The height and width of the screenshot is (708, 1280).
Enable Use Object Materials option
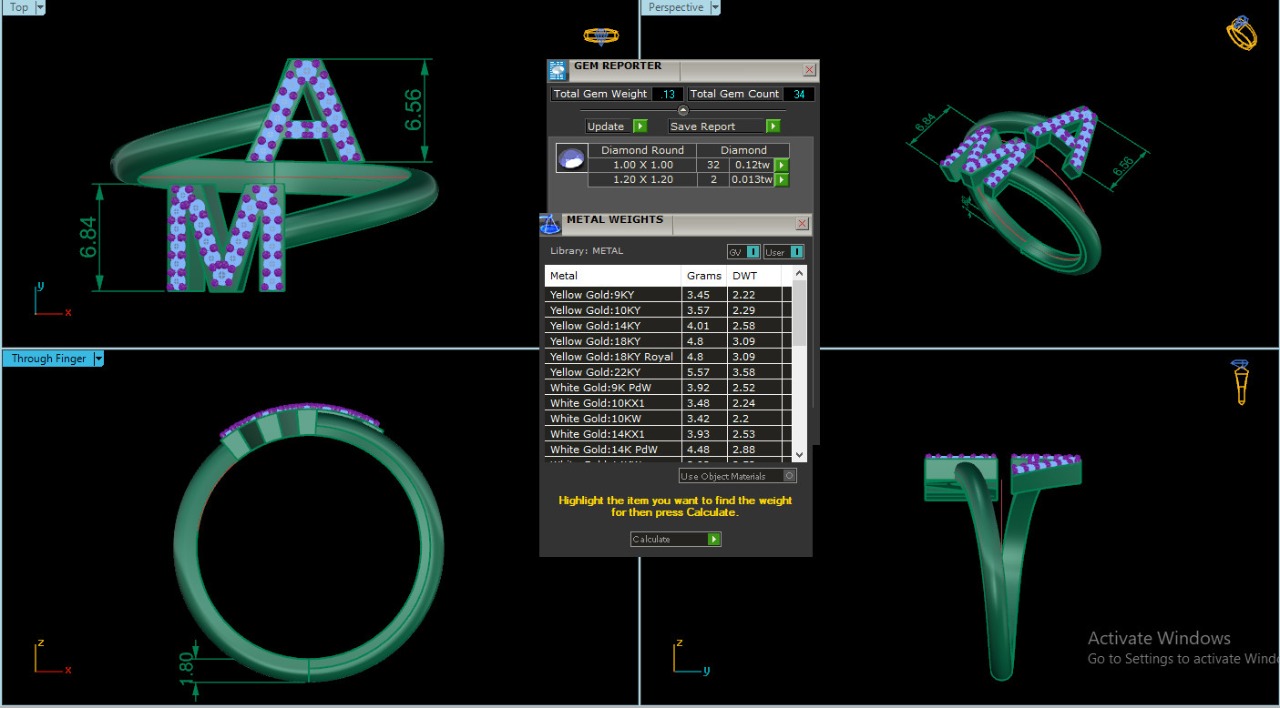click(789, 476)
